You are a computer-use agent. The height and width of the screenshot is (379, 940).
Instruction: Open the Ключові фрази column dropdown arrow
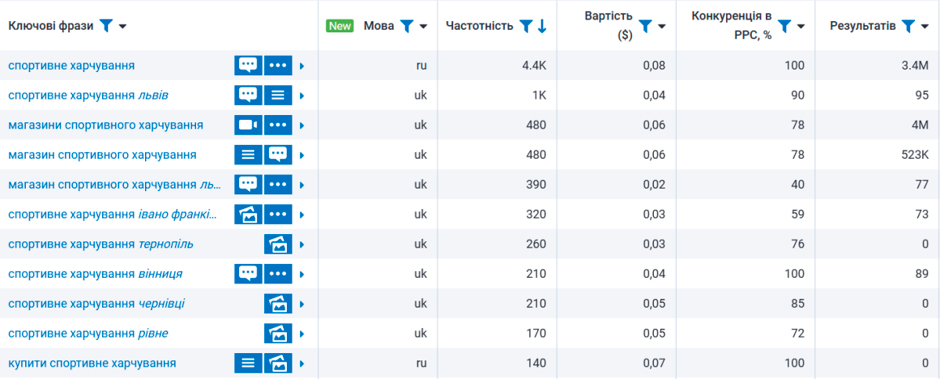point(122,26)
